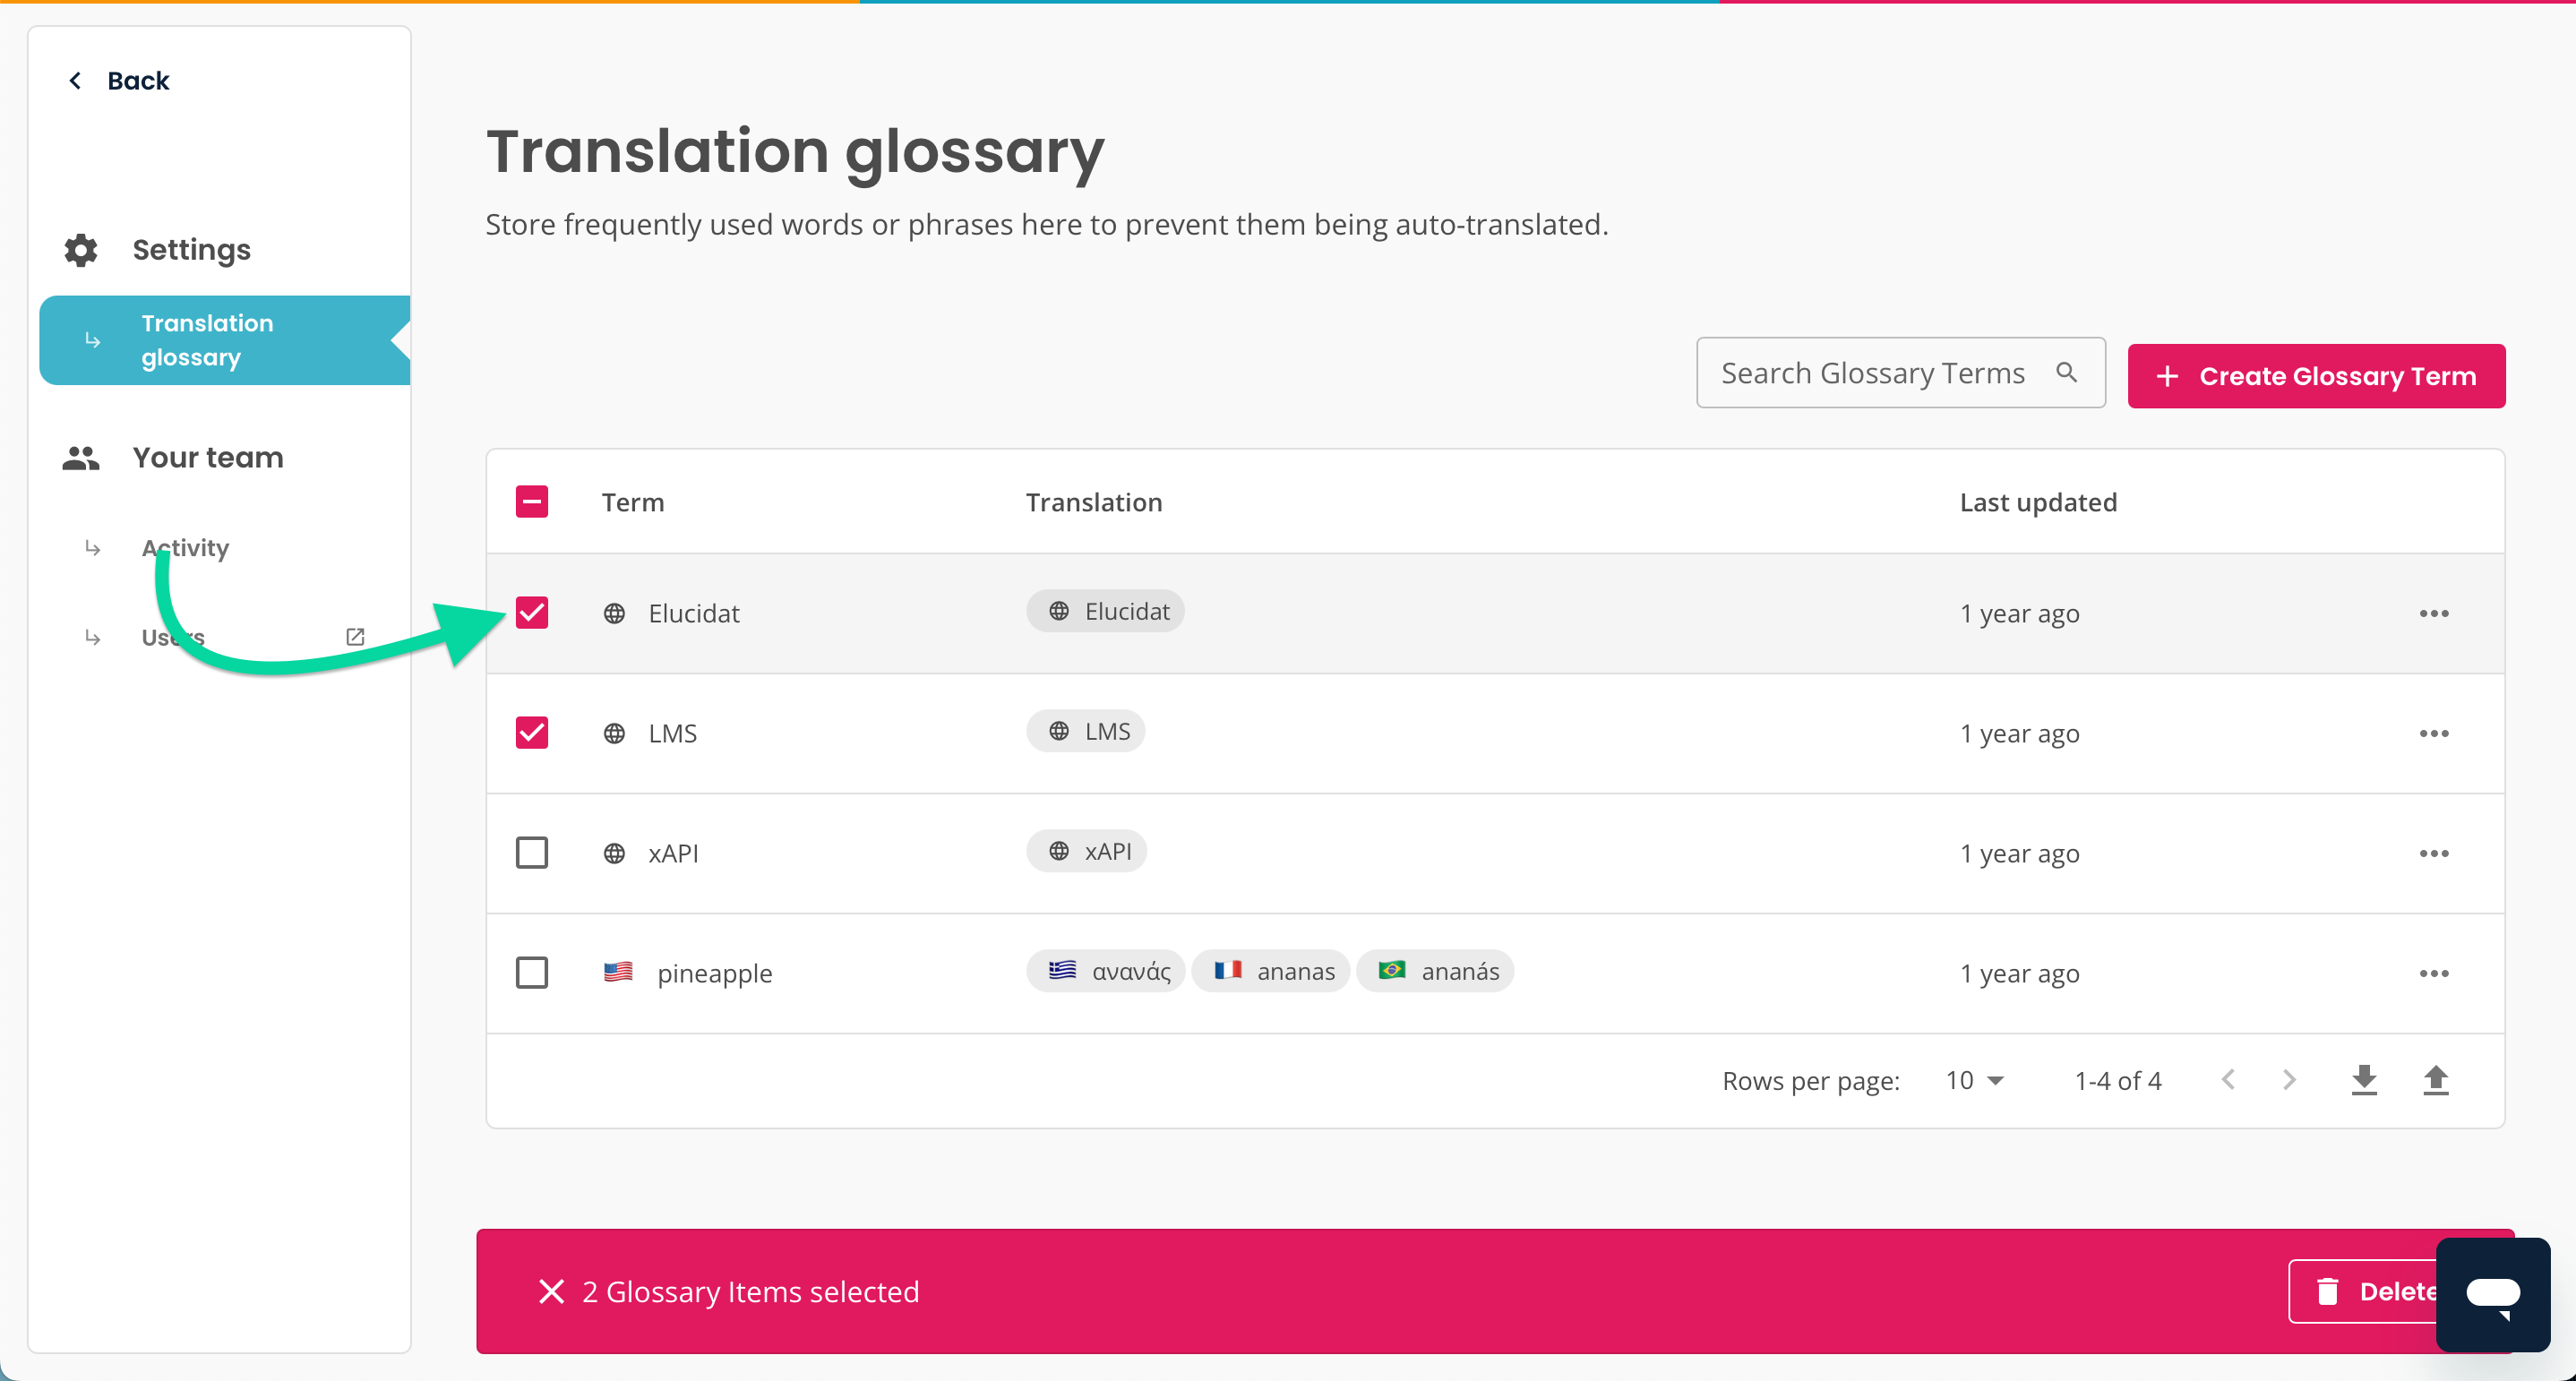Download glossary with the download icon

[2364, 1080]
